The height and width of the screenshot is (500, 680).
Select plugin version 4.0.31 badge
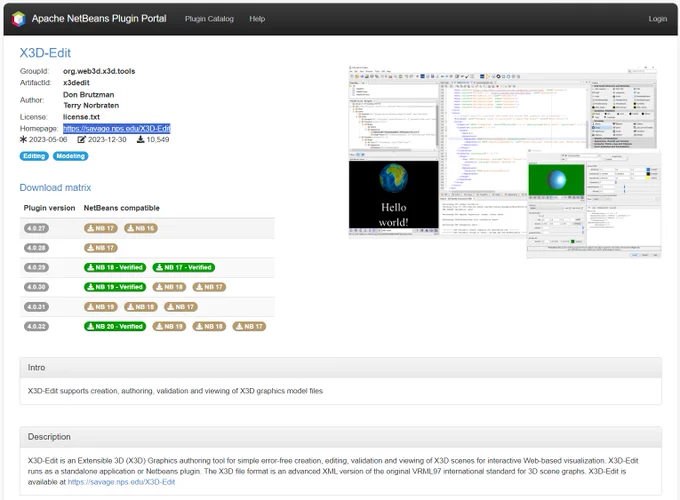[36, 307]
